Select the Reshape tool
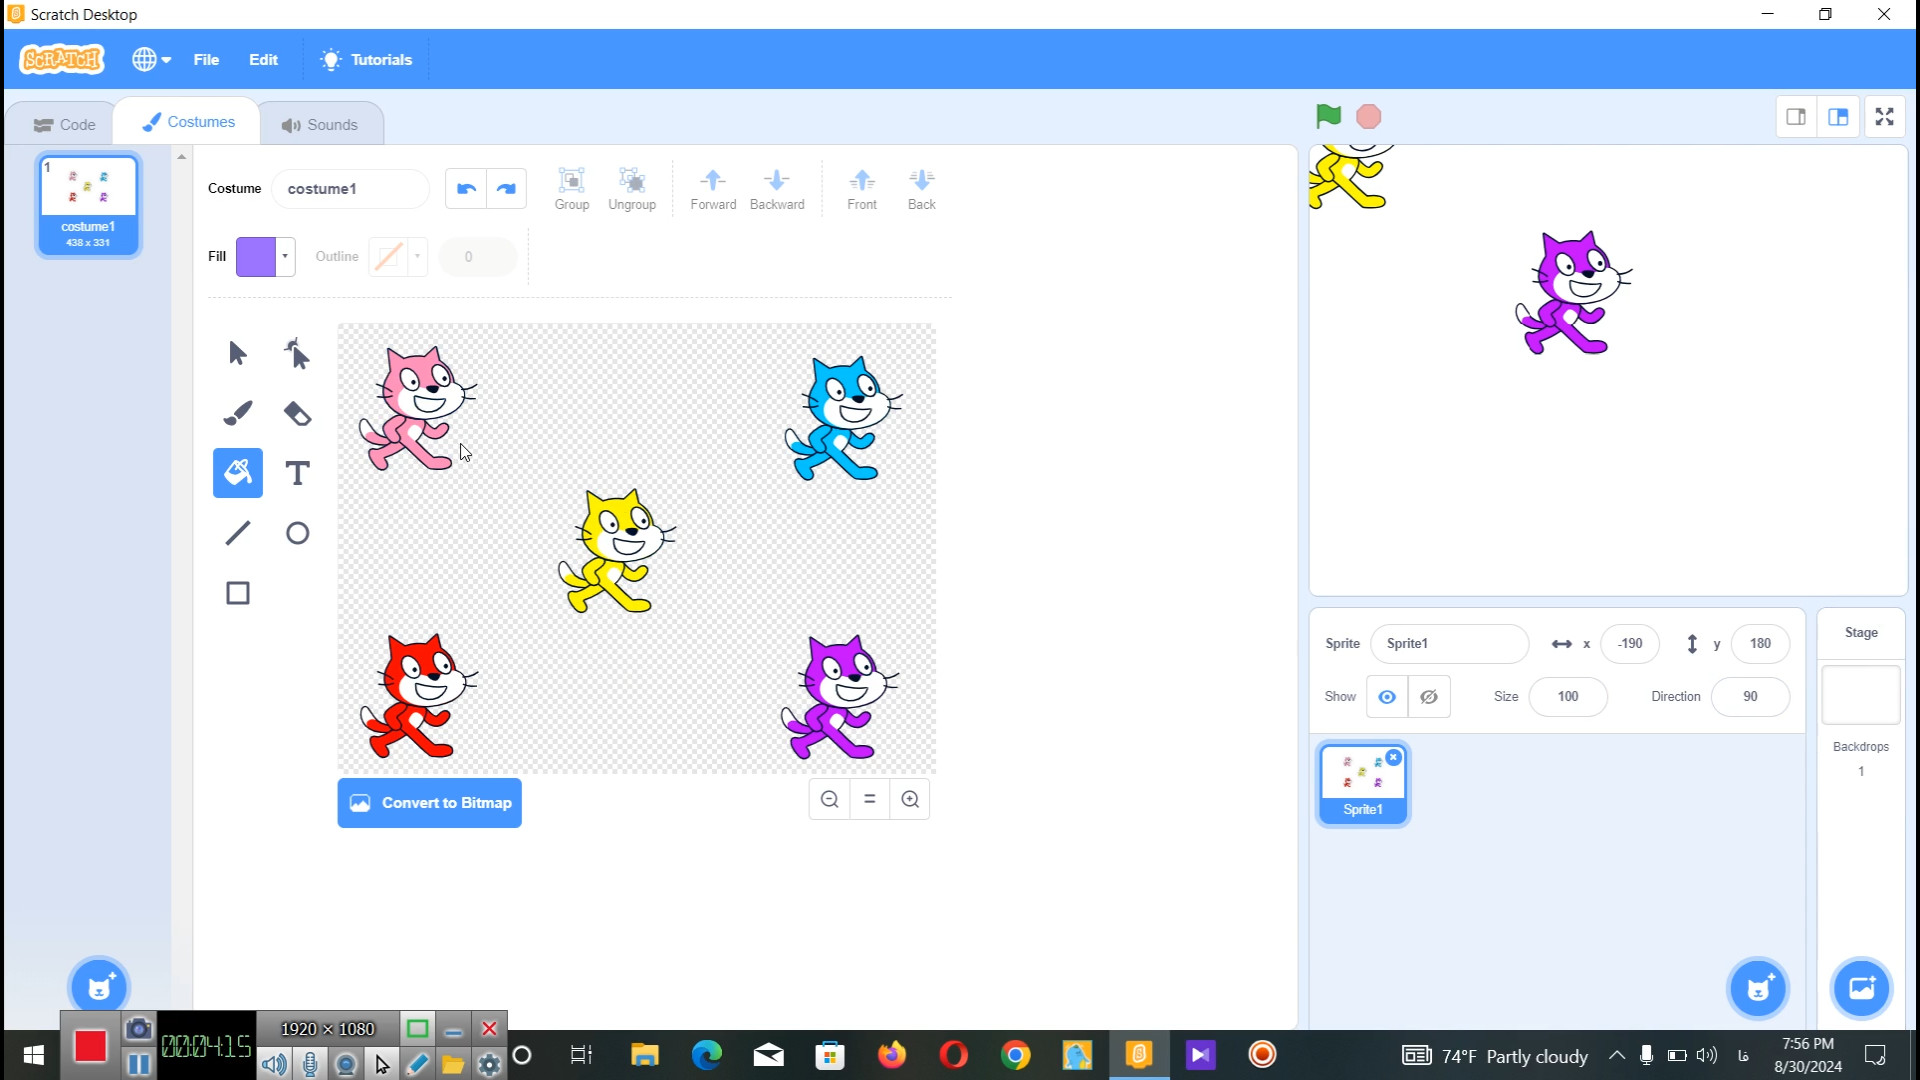Screen dimensions: 1920x1080 pos(297,353)
